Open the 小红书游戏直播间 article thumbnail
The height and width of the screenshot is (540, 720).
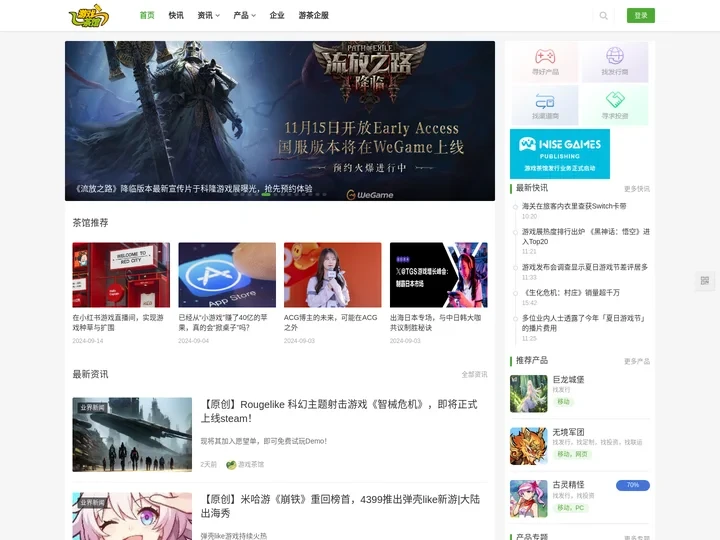(x=121, y=275)
